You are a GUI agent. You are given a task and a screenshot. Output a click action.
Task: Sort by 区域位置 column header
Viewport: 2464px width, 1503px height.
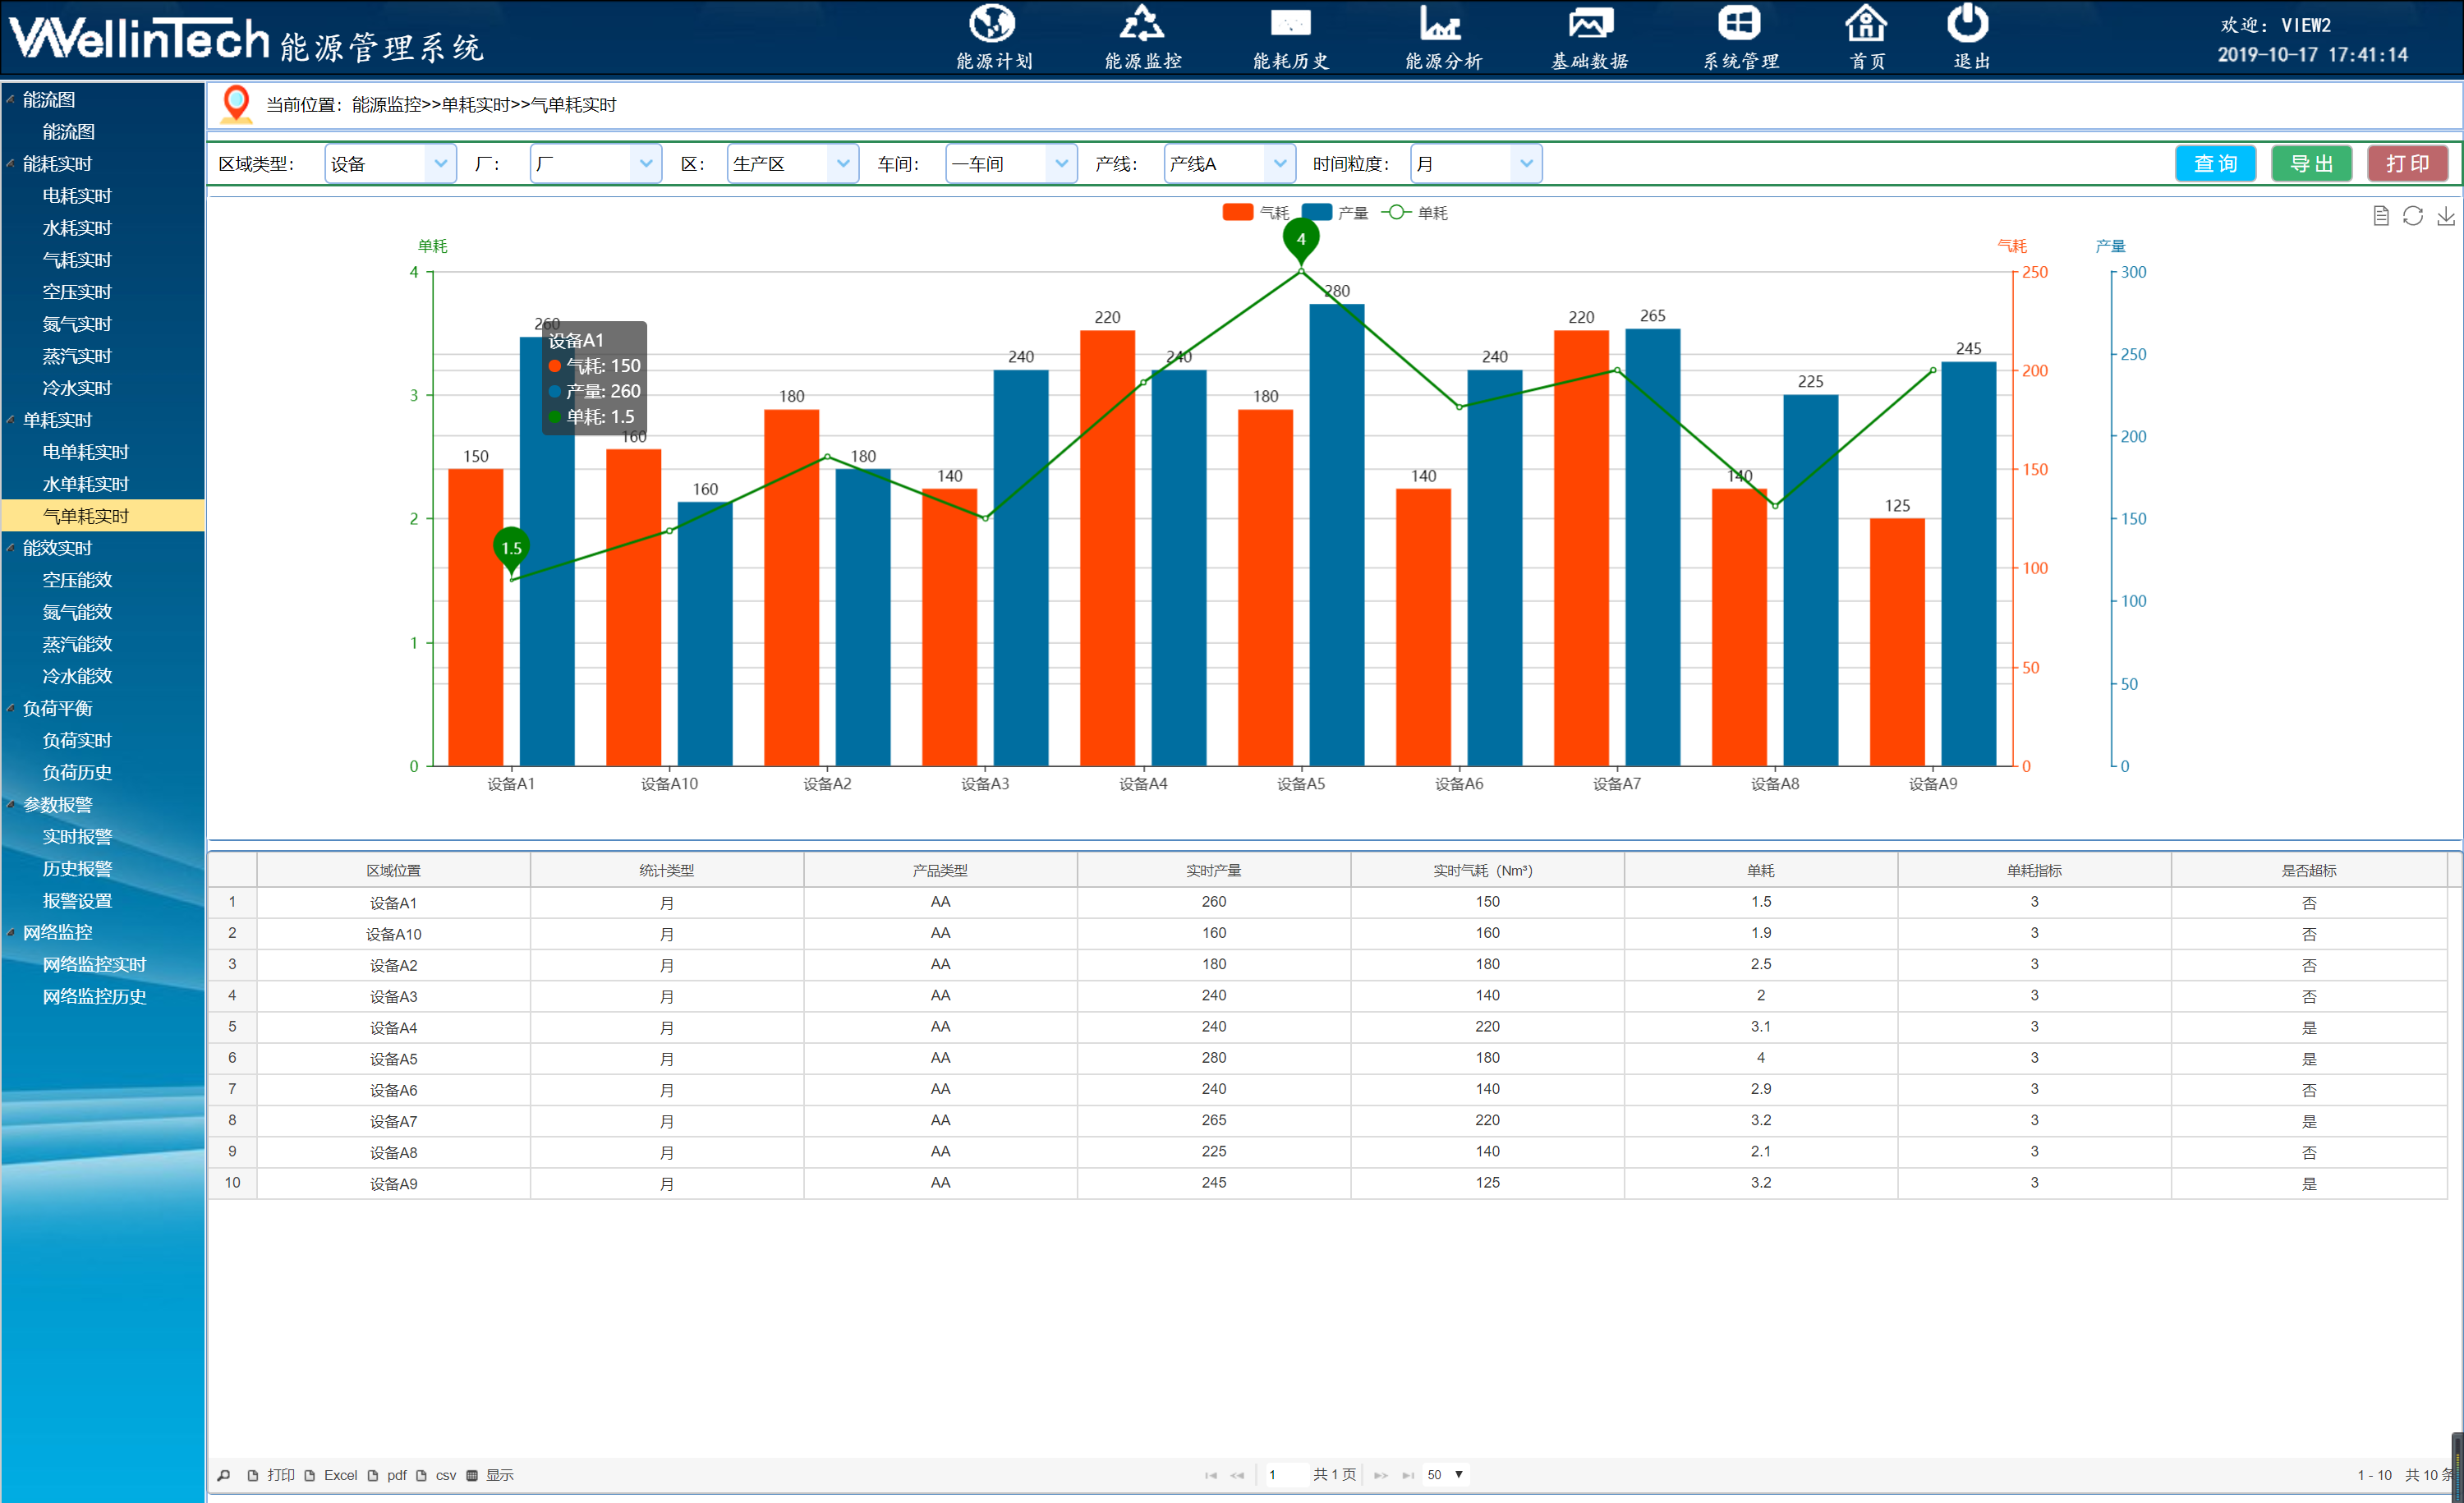(x=393, y=870)
